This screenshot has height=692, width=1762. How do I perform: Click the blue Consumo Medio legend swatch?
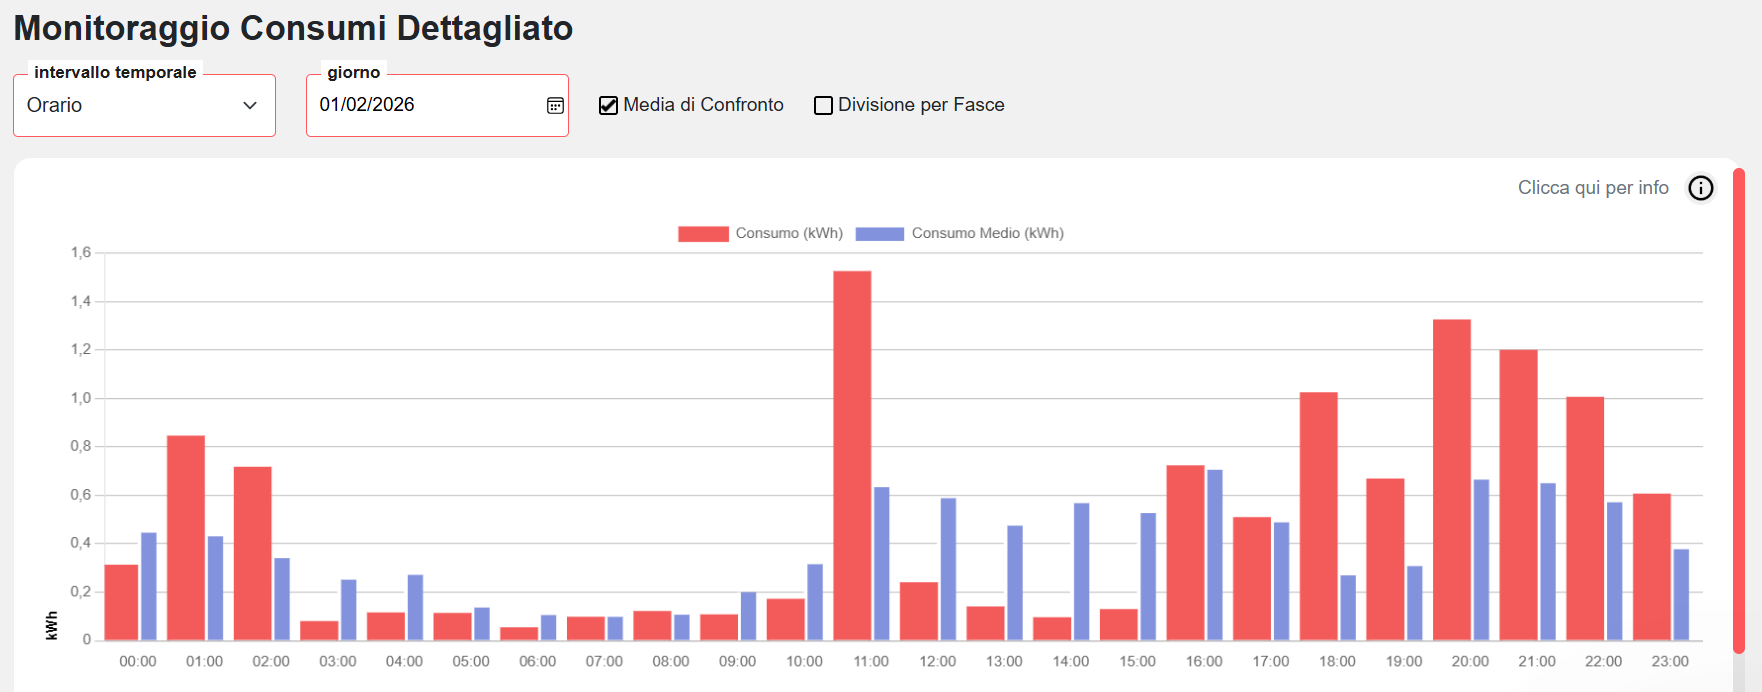pyautogui.click(x=880, y=233)
